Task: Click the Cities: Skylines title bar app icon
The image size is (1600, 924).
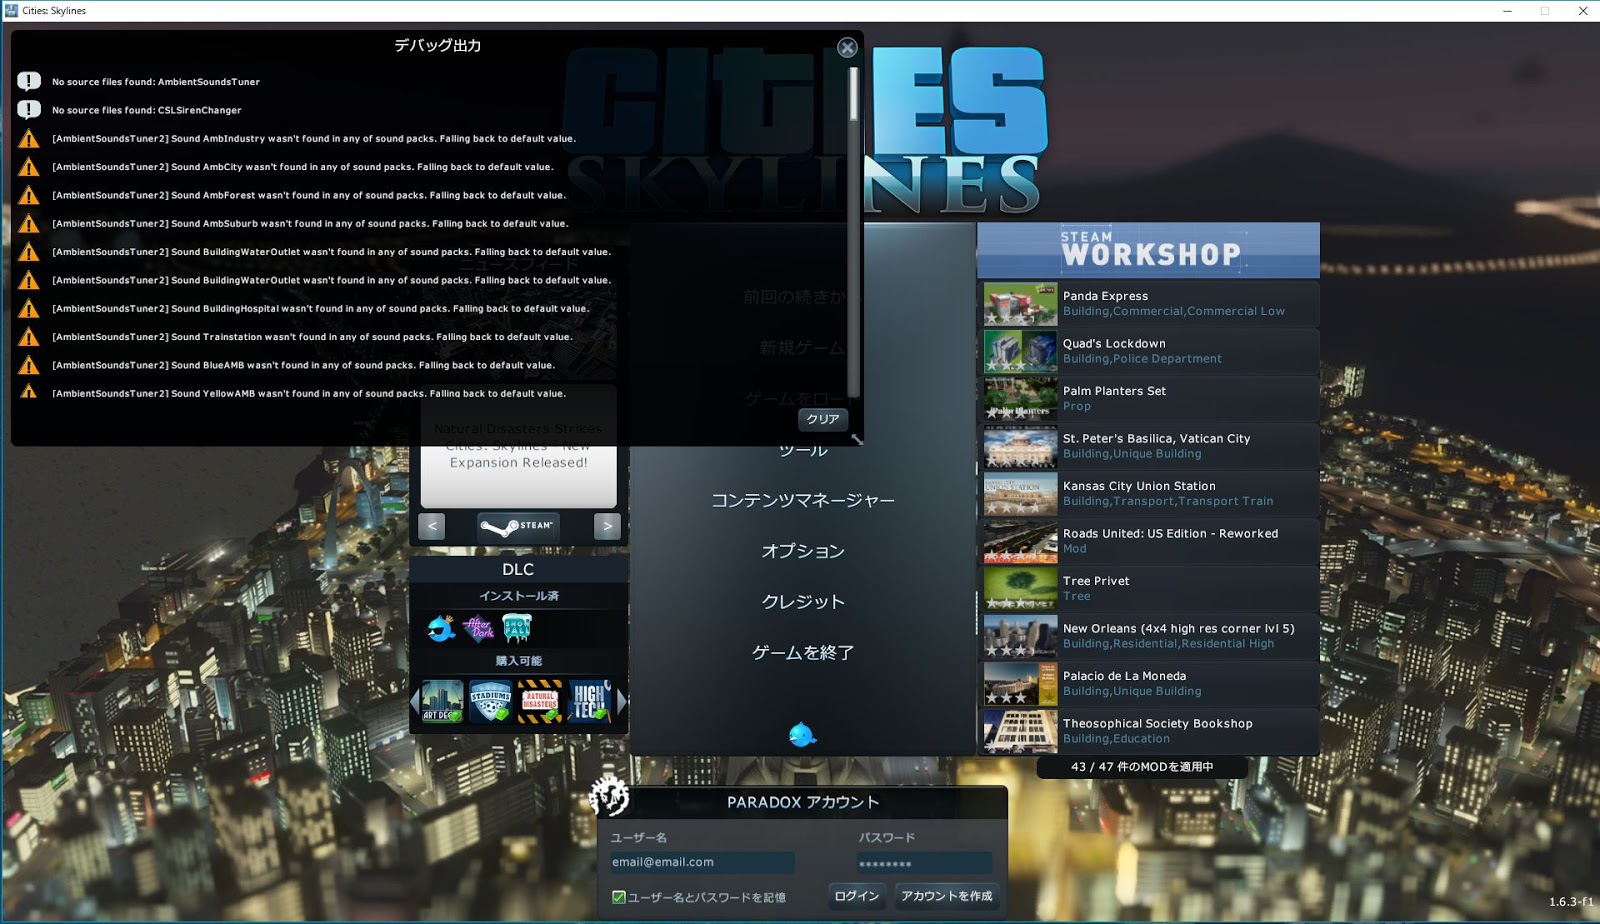Action: pos(11,11)
